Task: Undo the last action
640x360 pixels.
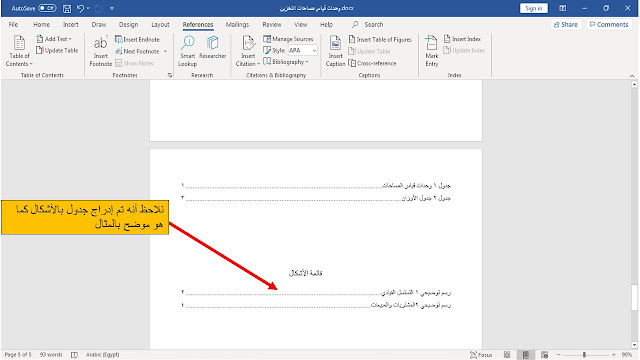Action: tap(80, 8)
